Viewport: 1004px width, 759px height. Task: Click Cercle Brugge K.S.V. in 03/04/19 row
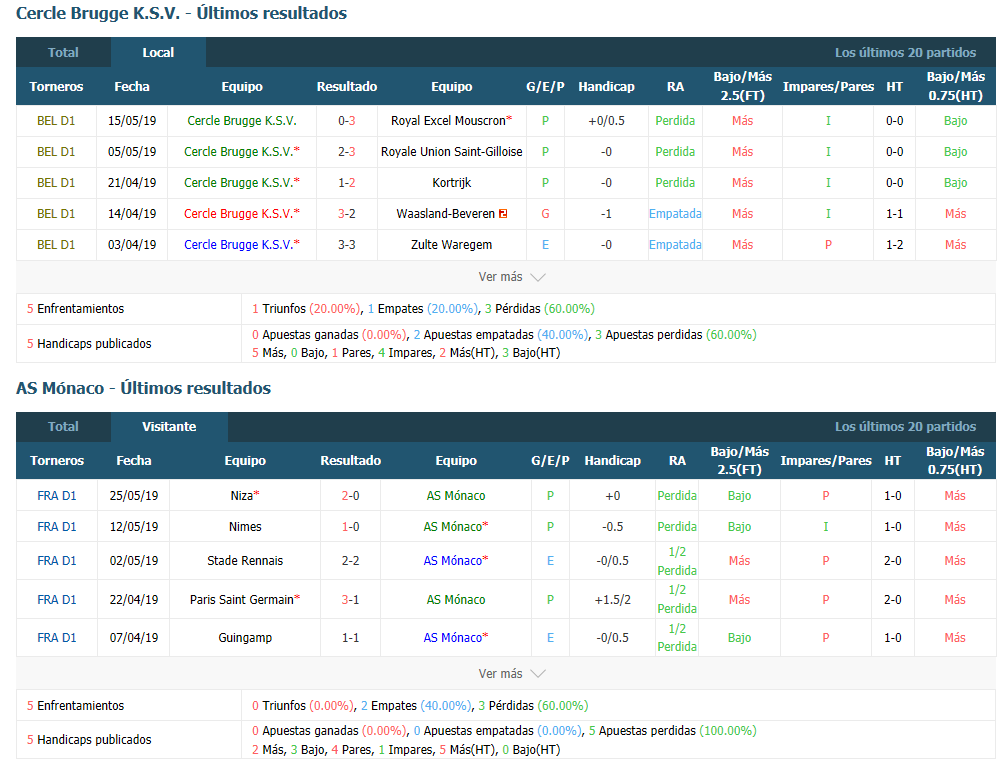(239, 245)
